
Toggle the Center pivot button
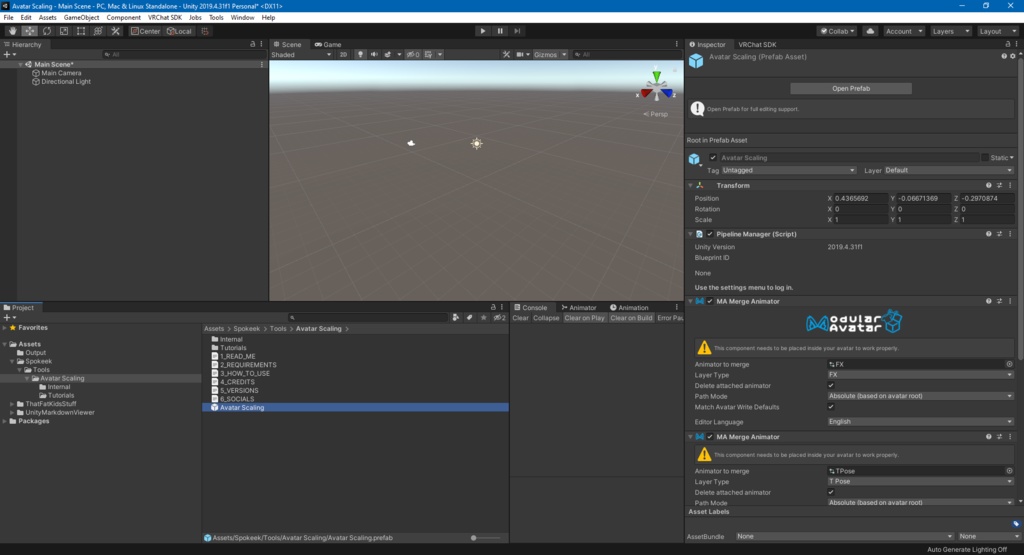click(x=145, y=31)
